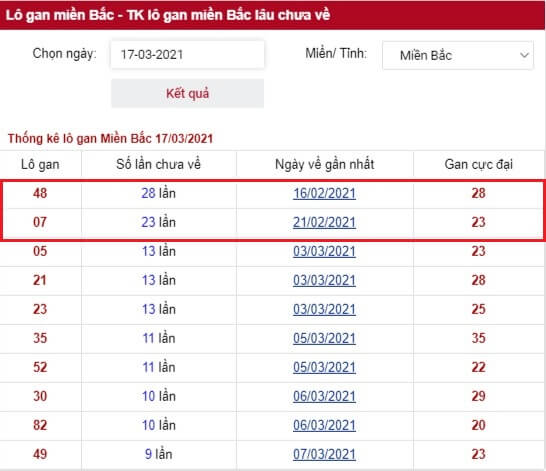The height and width of the screenshot is (471, 546).
Task: Open the 06/03/2021 link in row 82
Action: 324,425
